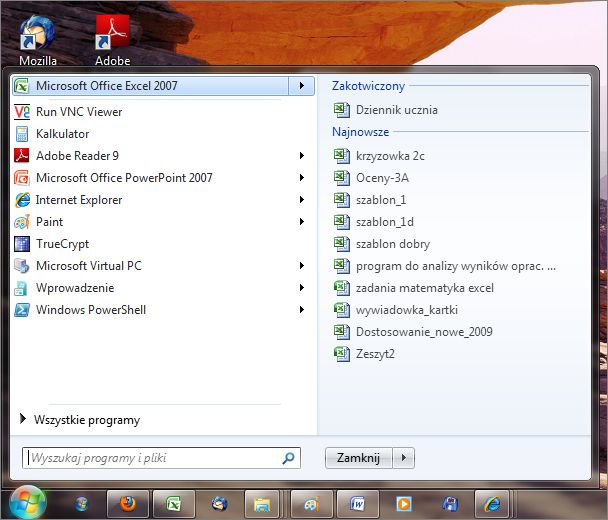Screen dimensions: 608x520
Task: Open Microsoft Office Excel 2007 from Start menu
Action: point(150,86)
